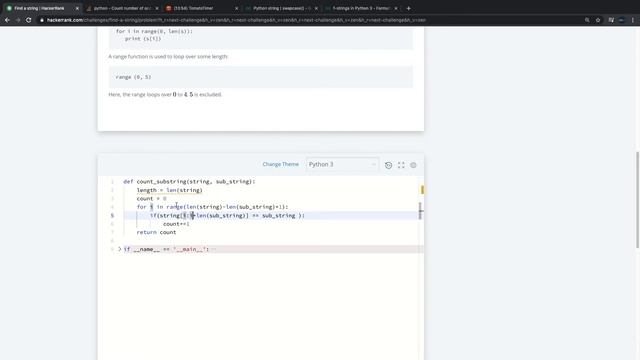Switch to the f-strings in Python 3 tab
This screenshot has height=360, width=640.
click(361, 8)
